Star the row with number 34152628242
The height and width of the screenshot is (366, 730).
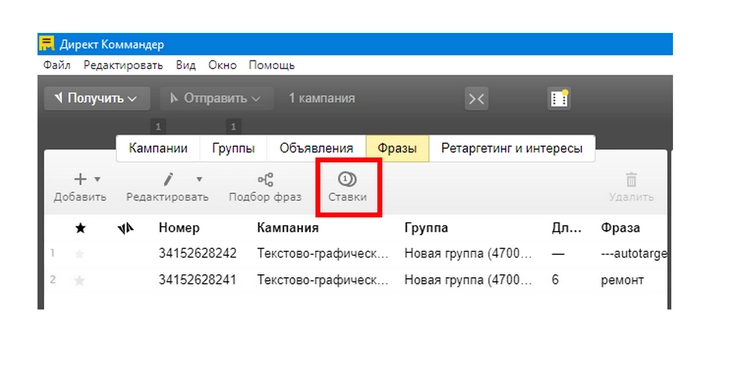coord(80,254)
